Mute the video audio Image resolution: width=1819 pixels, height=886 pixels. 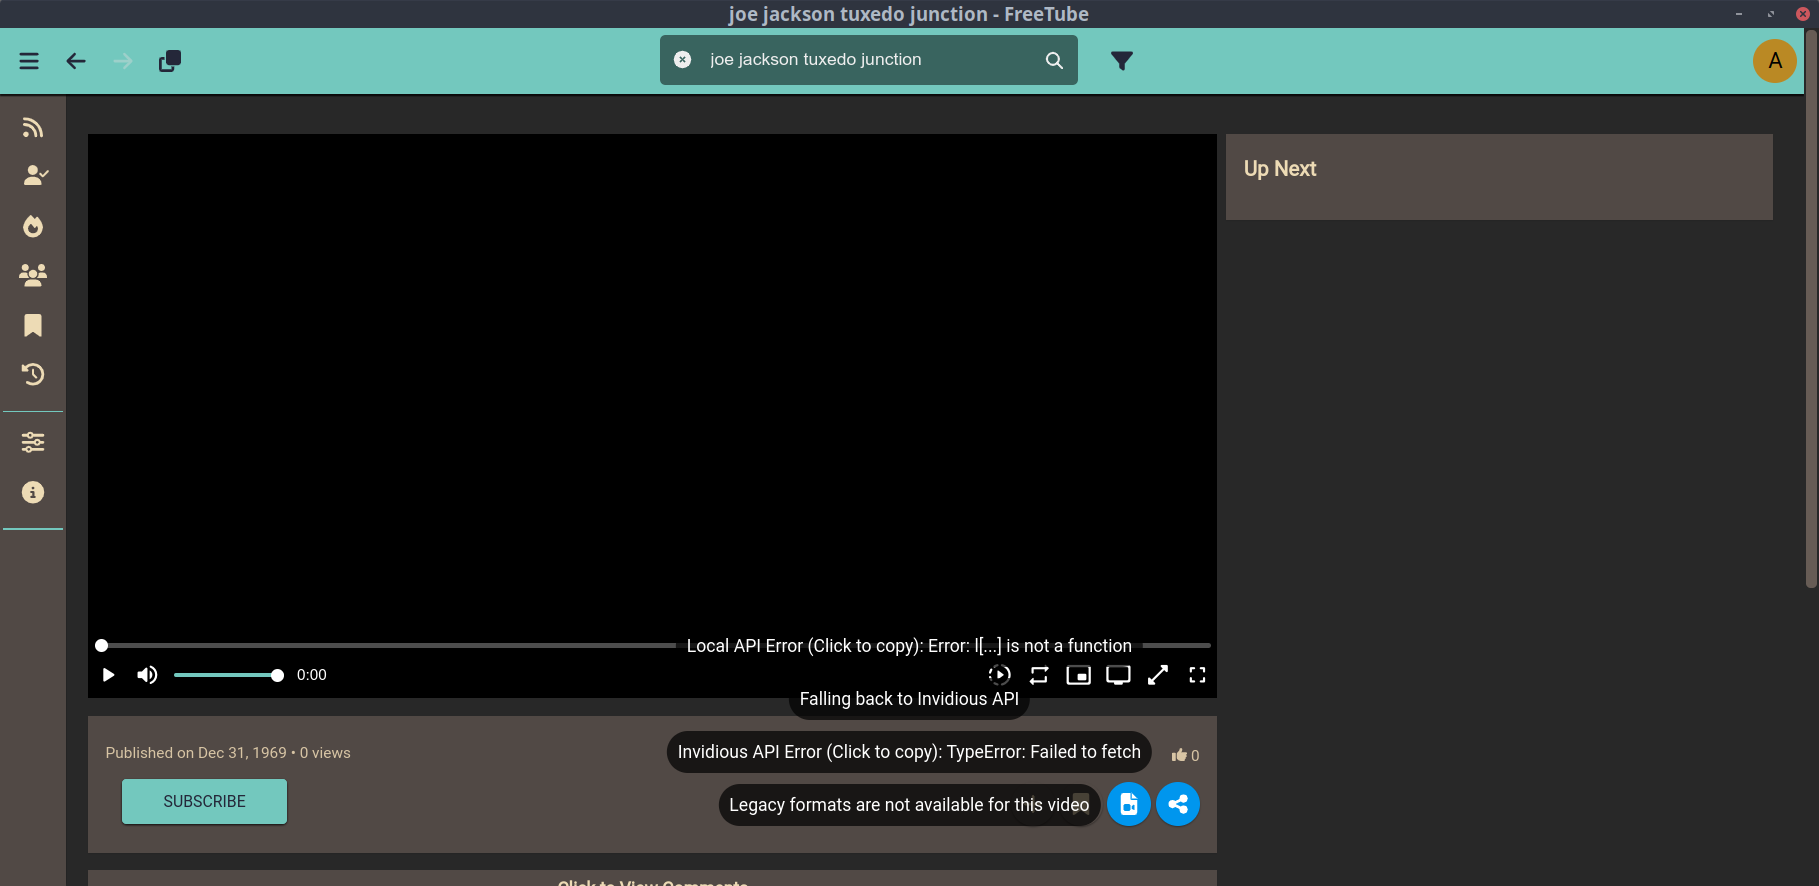(x=147, y=675)
